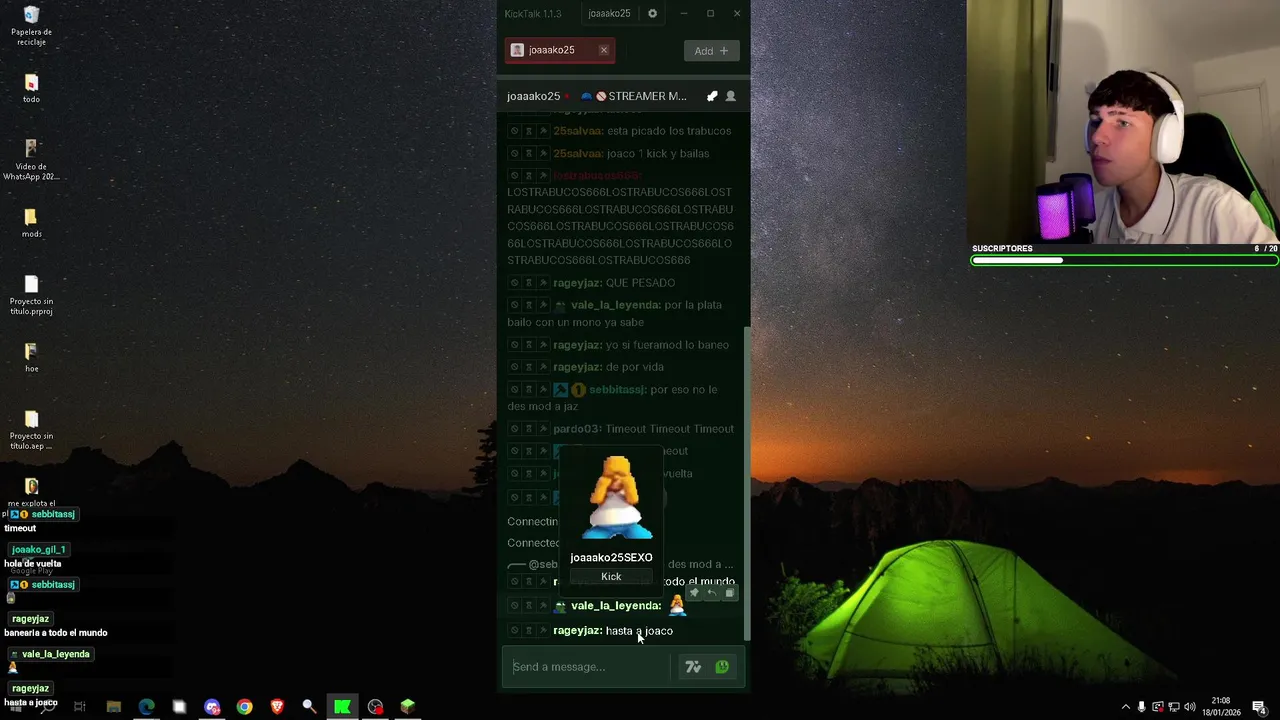Open the Kick emote picker
This screenshot has width=1280, height=720.
pyautogui.click(x=722, y=667)
